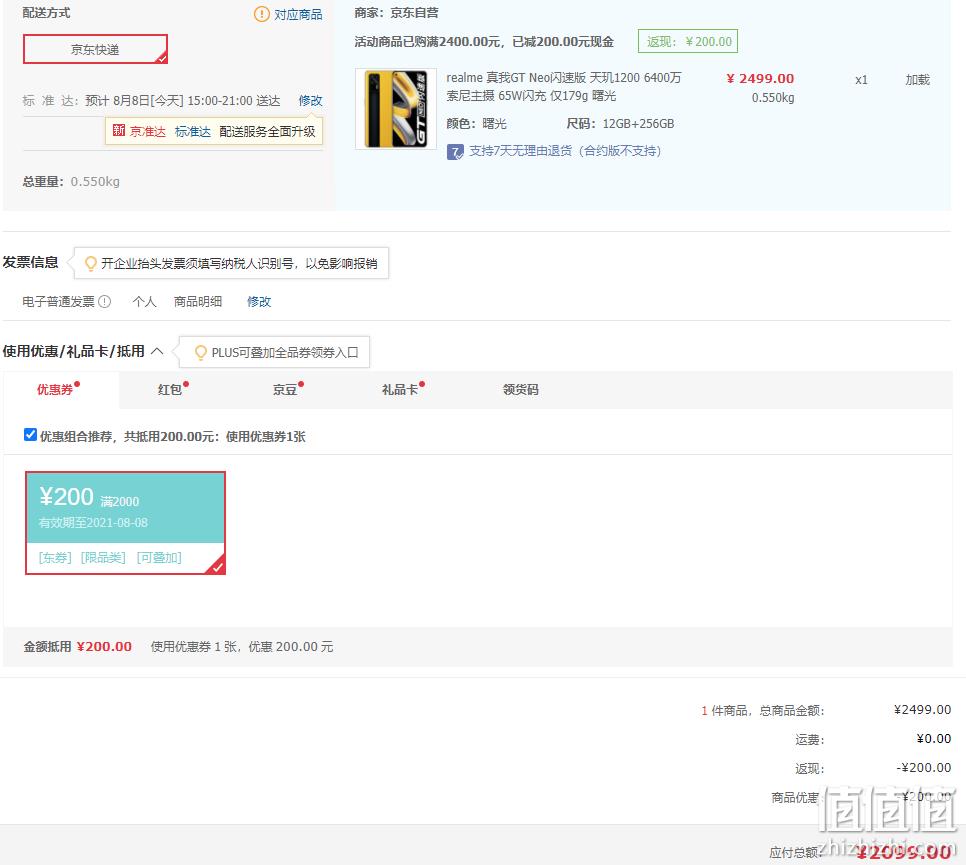Click the orange 对应商品 exclamation icon
The width and height of the screenshot is (966, 865).
click(x=261, y=14)
